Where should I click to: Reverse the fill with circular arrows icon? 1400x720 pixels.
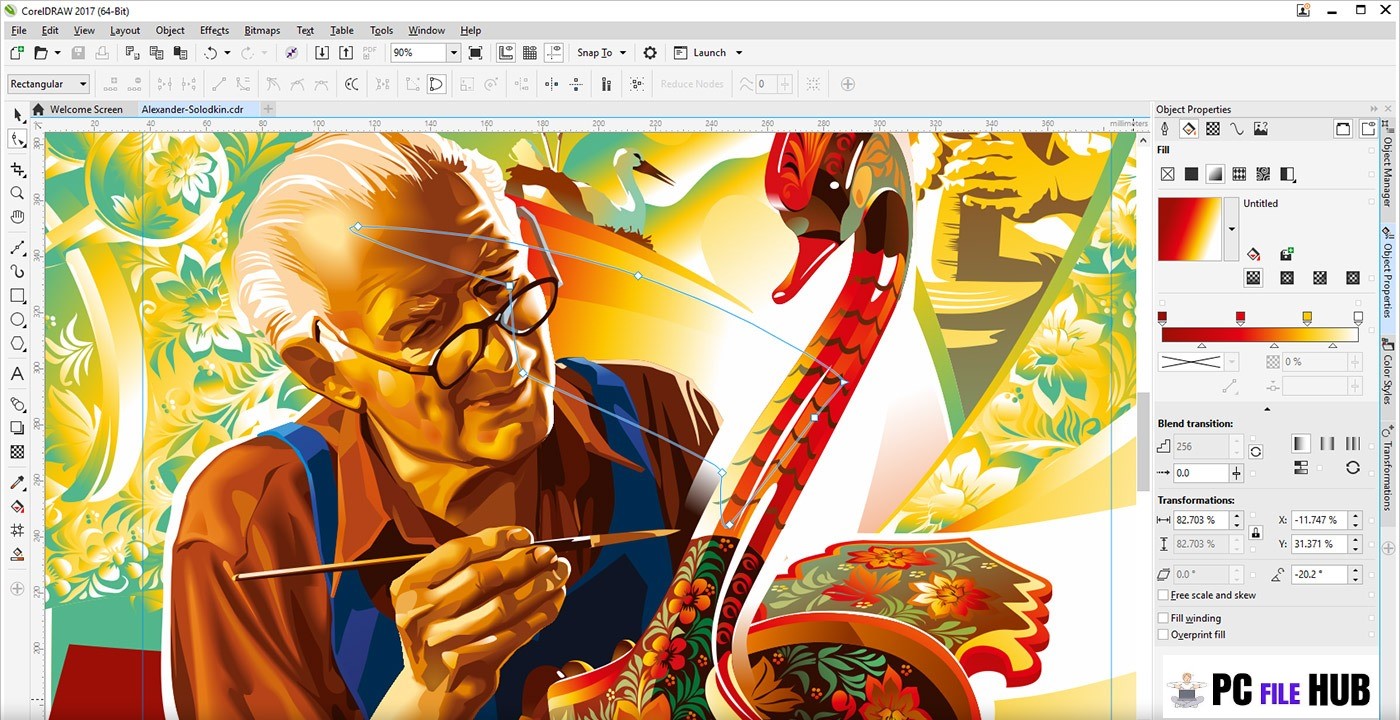(x=1352, y=467)
